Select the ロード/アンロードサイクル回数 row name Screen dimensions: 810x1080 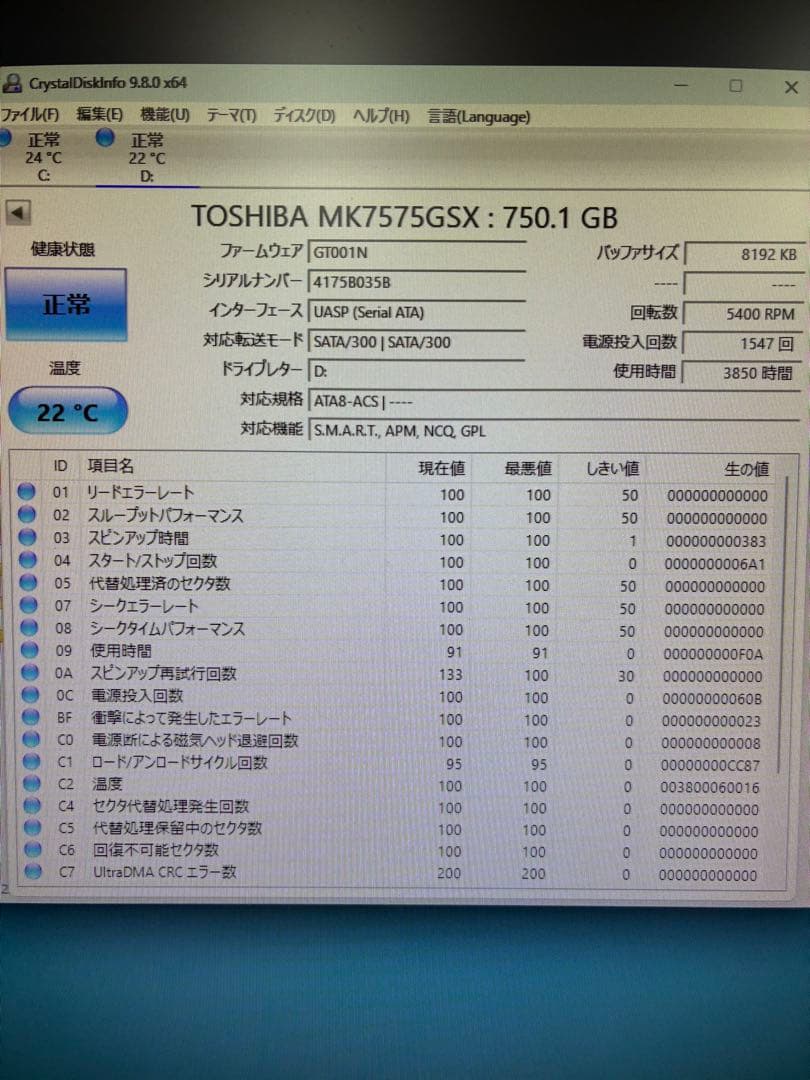(180, 762)
